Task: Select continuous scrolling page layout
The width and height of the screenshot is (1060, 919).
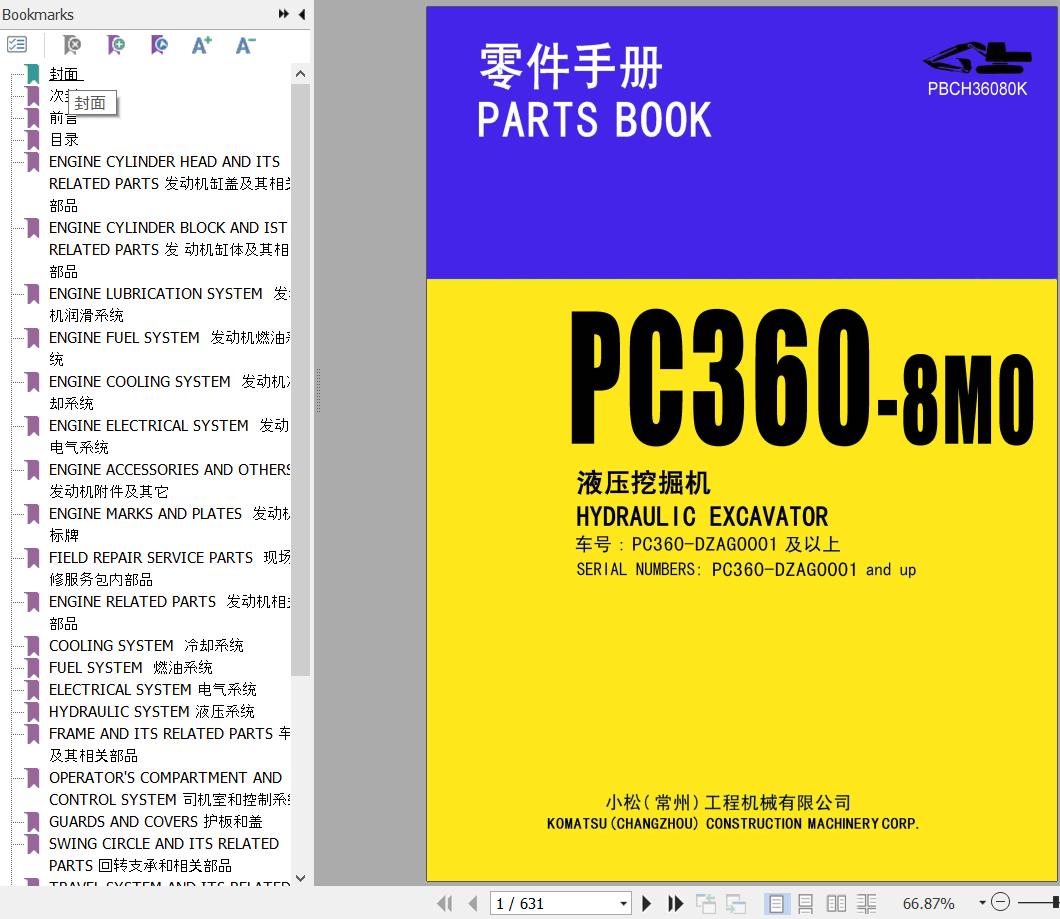Action: (x=806, y=903)
